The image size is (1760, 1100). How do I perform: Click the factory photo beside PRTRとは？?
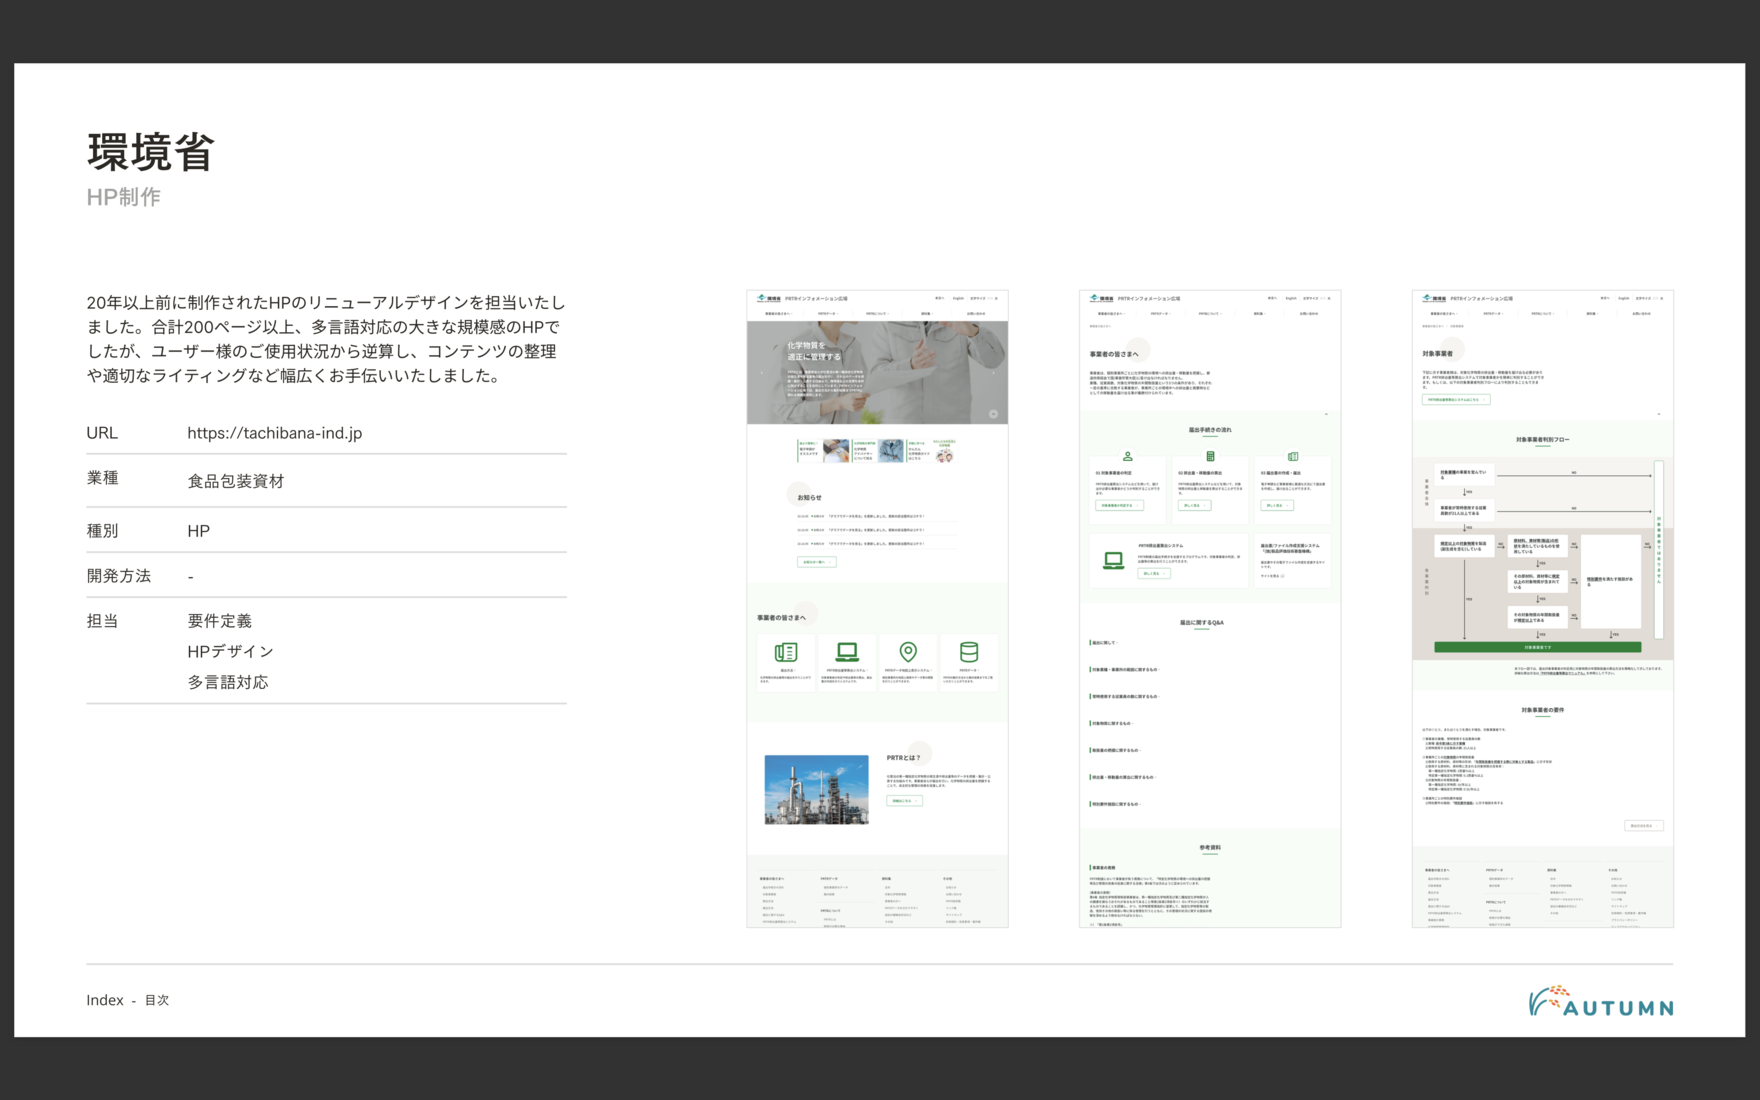click(816, 789)
